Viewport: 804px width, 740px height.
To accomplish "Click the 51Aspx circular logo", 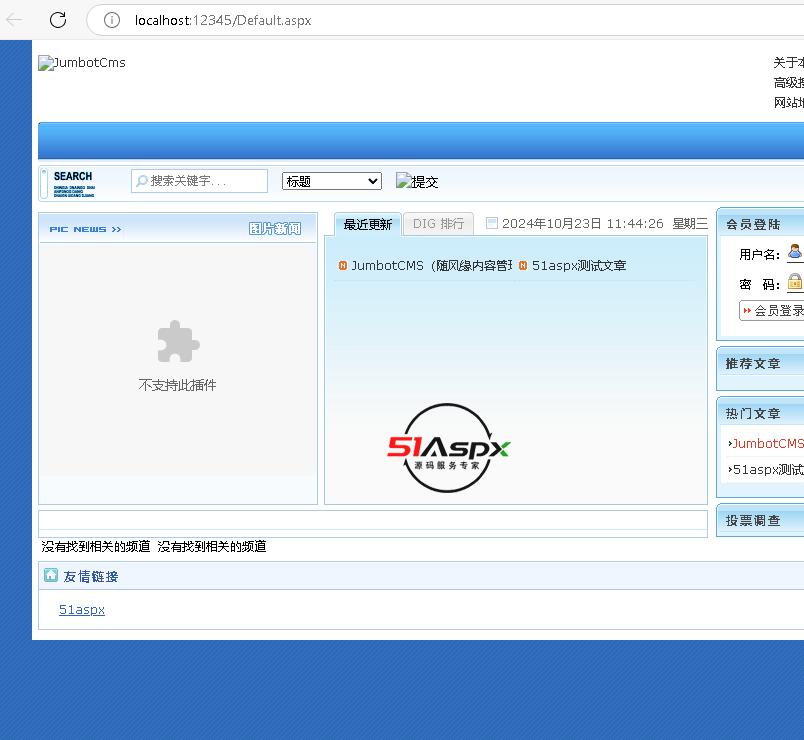I will pyautogui.click(x=449, y=448).
